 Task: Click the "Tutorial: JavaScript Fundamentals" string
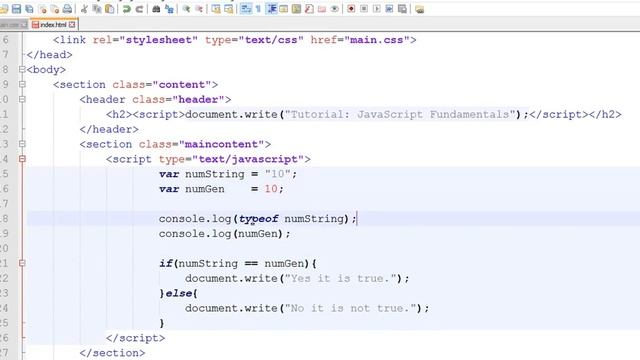pos(400,114)
